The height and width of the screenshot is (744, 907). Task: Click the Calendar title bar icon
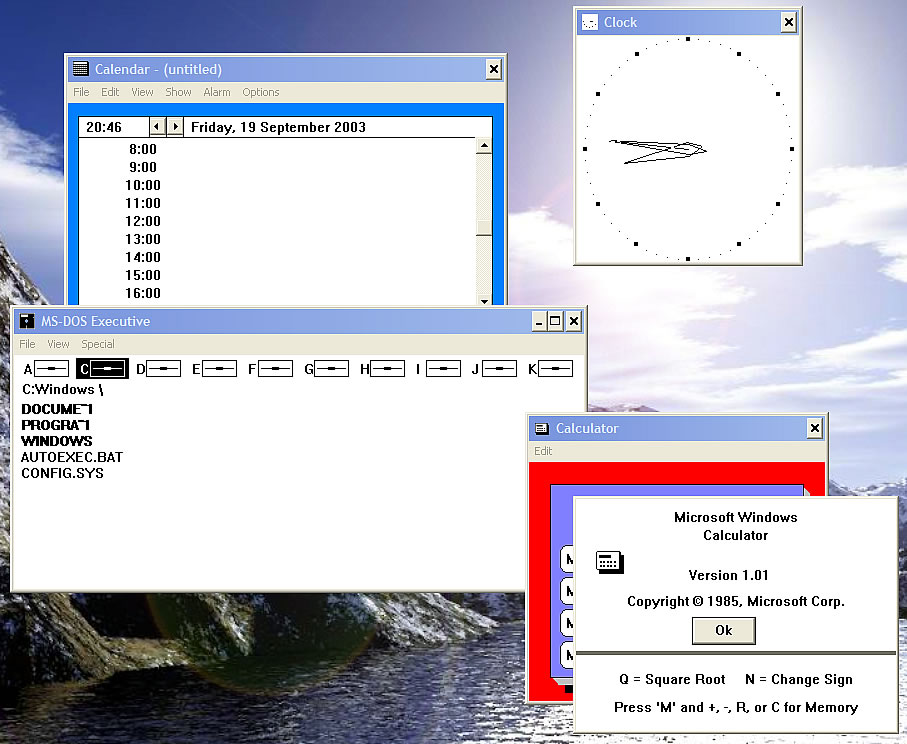pos(81,69)
